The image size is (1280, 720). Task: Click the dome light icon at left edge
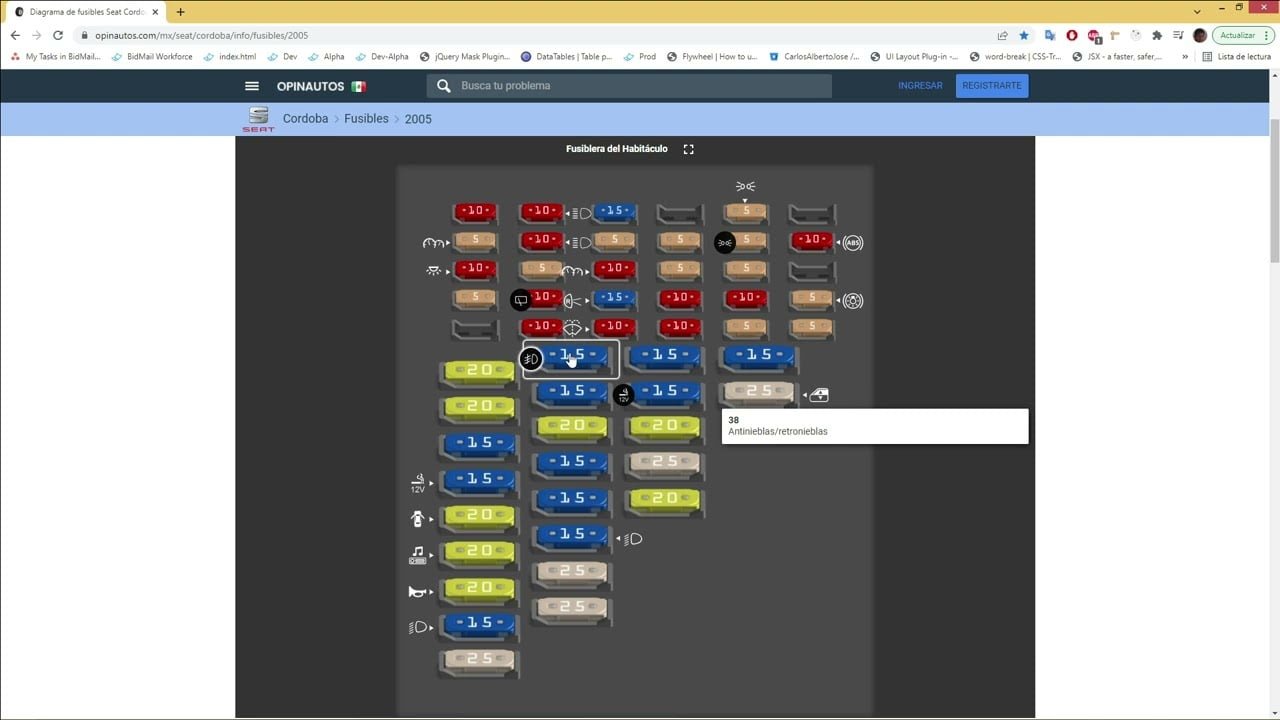(433, 271)
